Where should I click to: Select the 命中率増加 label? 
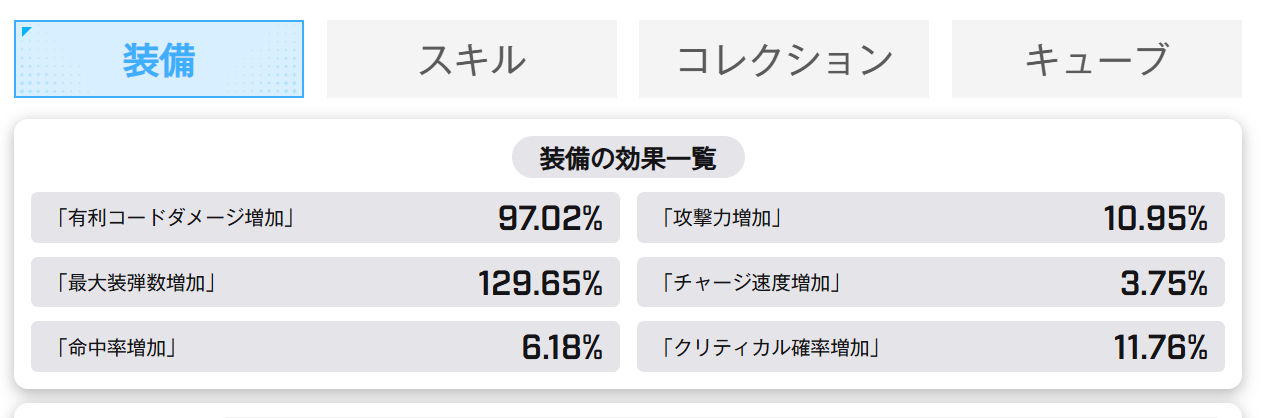tap(117, 347)
